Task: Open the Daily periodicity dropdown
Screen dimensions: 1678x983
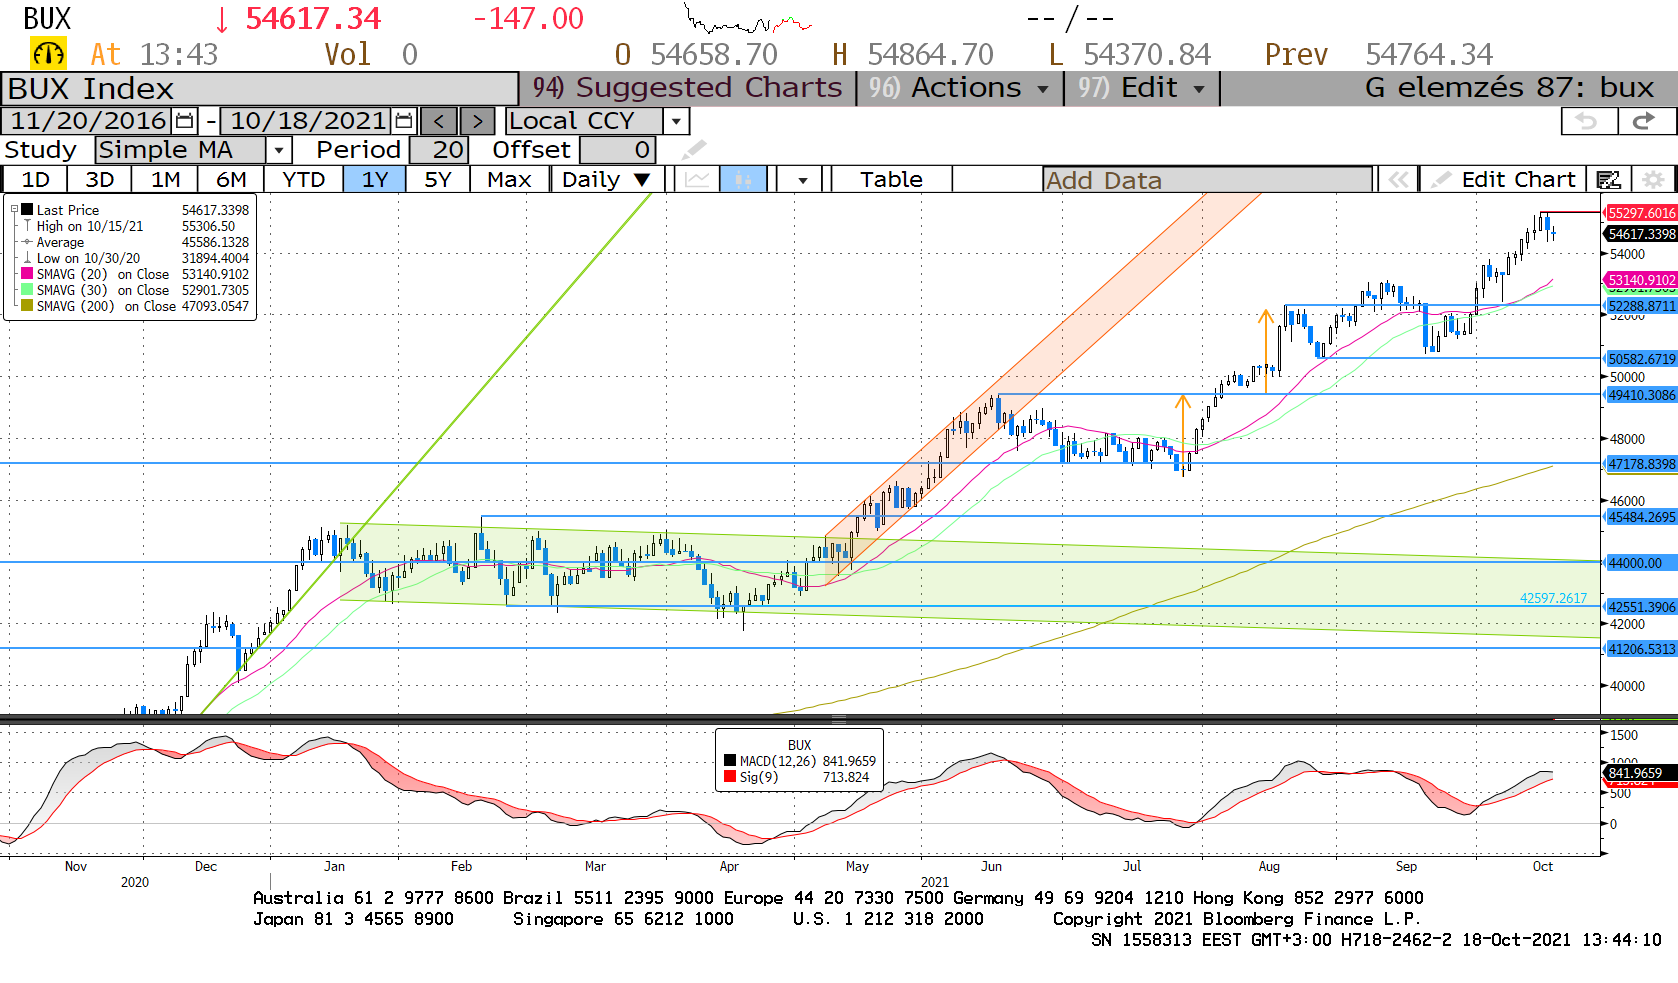Action: [606, 180]
